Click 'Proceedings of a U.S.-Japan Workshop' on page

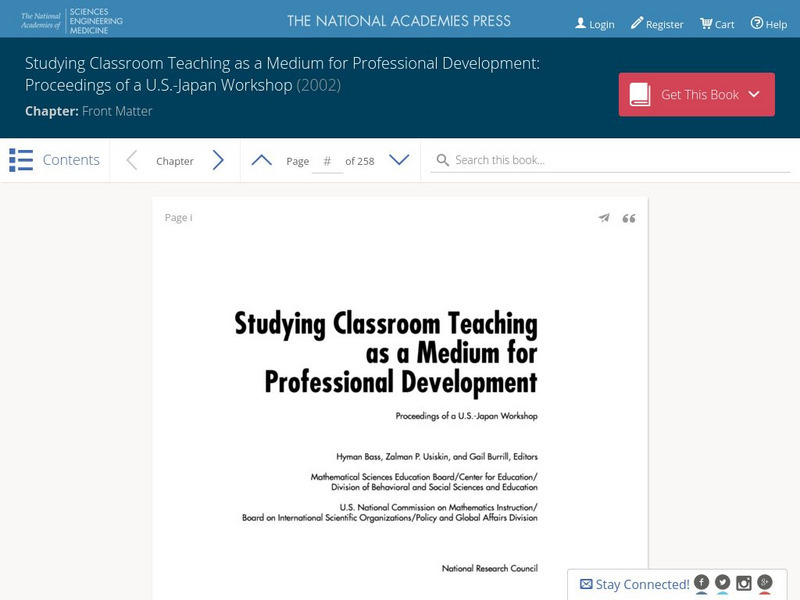pyautogui.click(x=467, y=416)
